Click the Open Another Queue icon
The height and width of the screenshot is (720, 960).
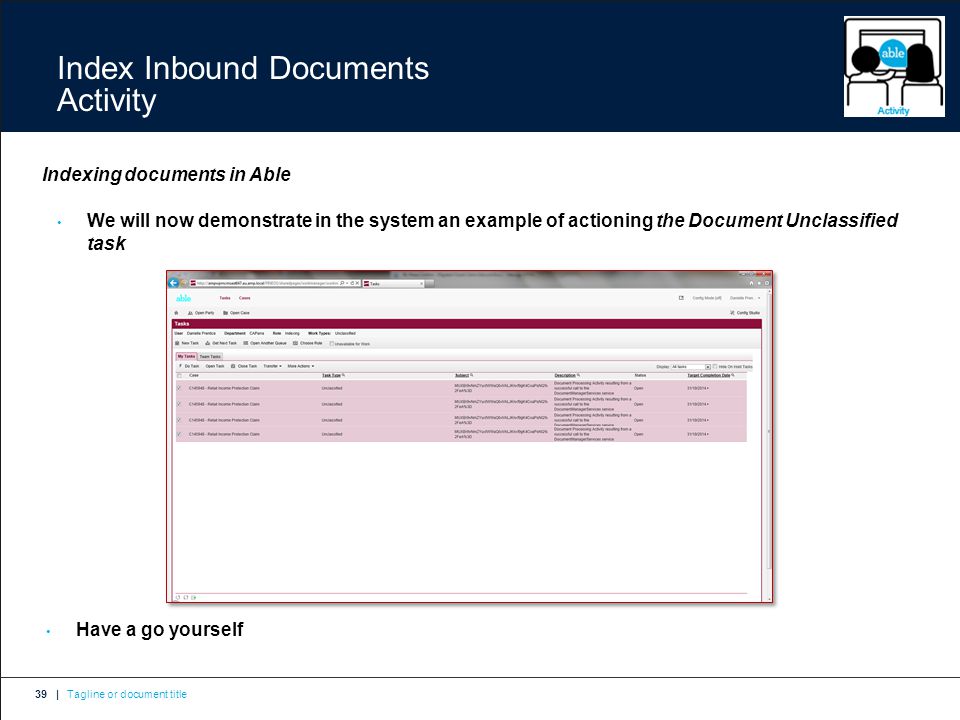pos(246,343)
